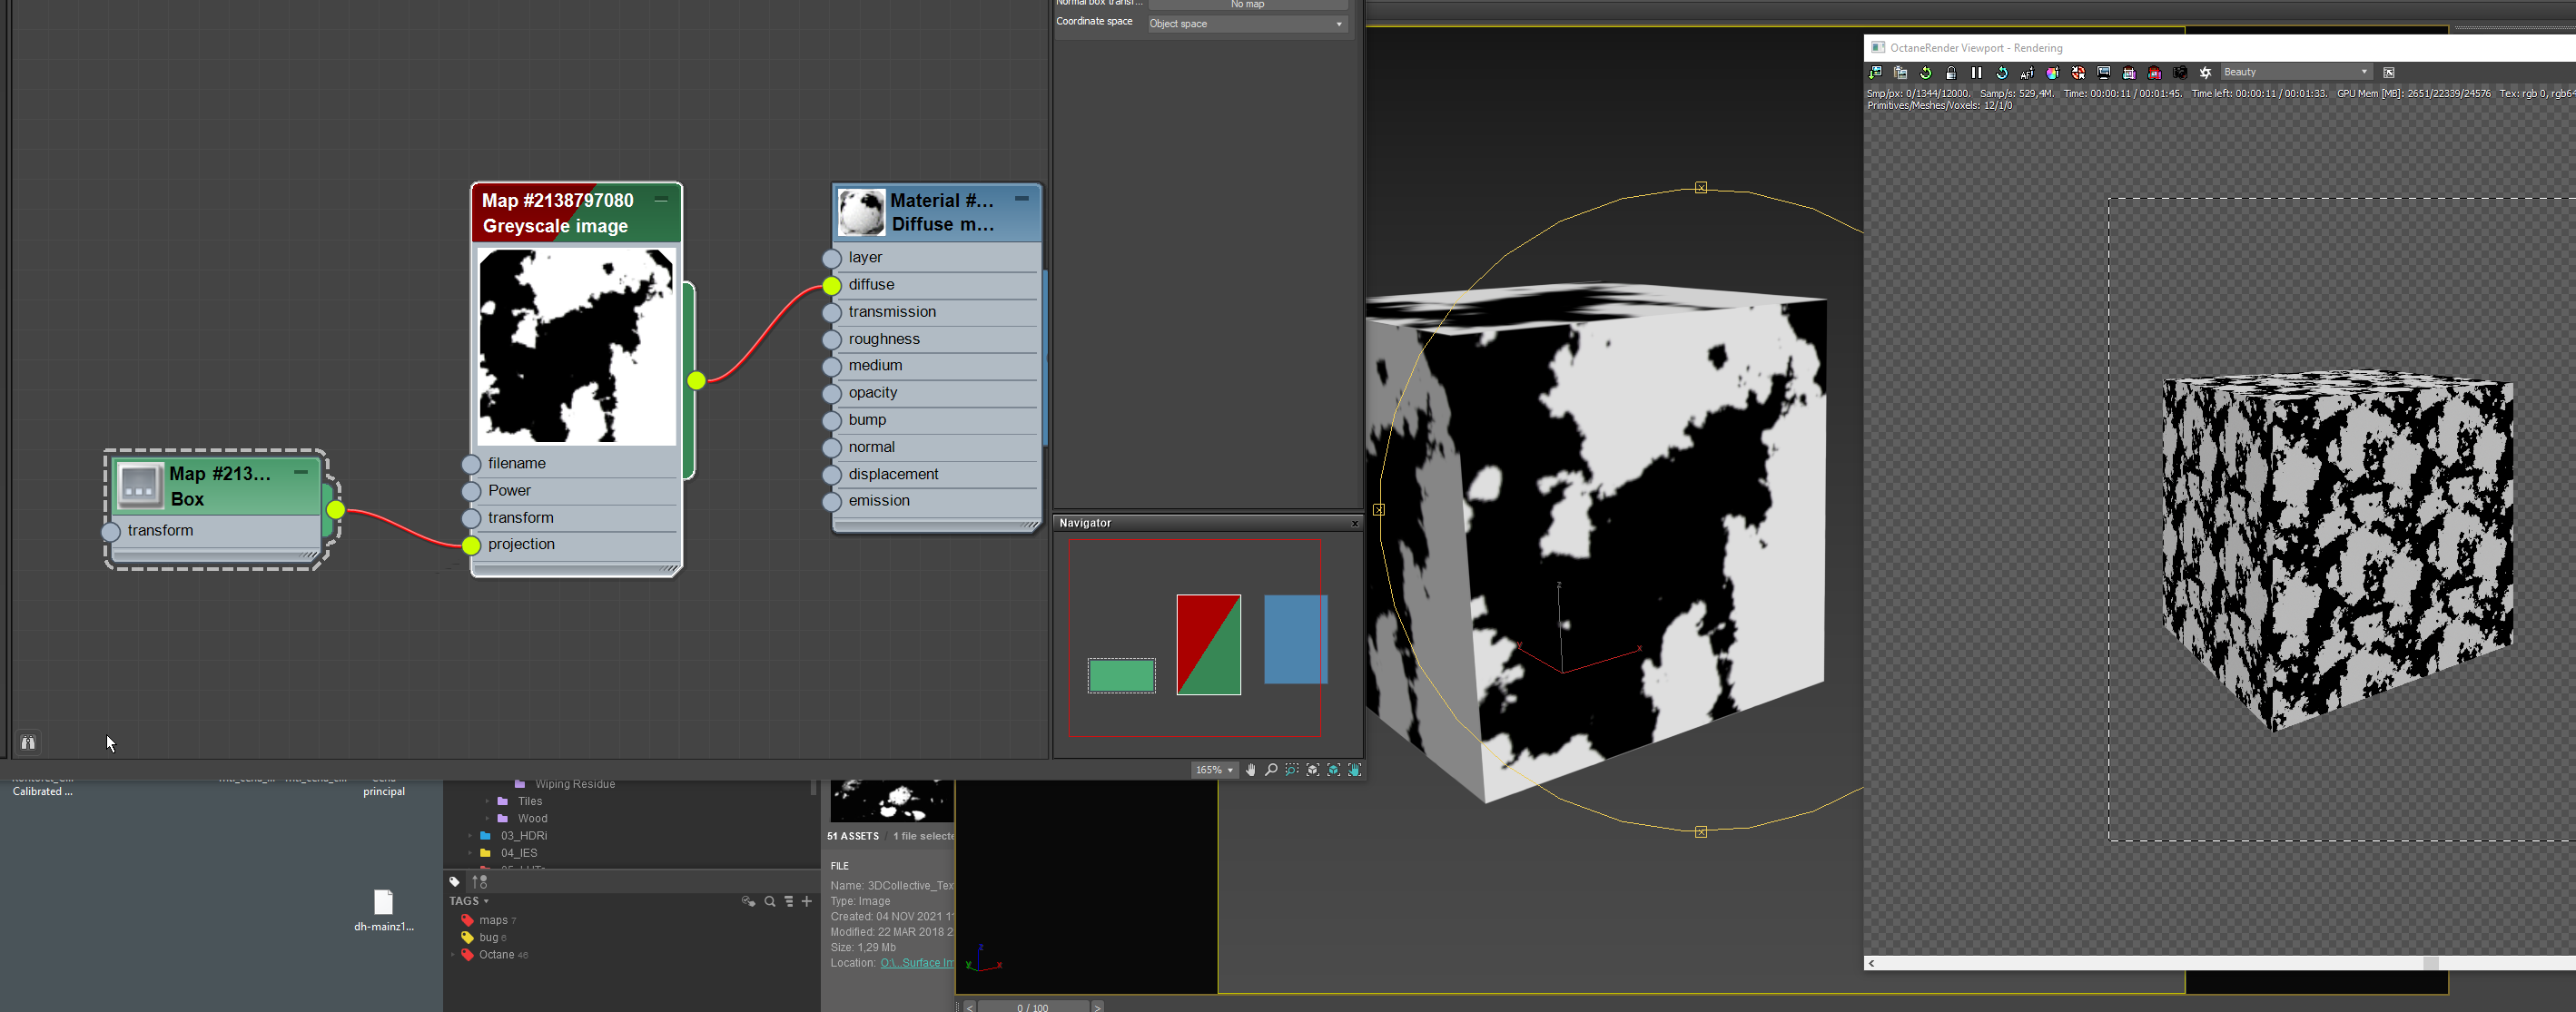Select the maps tag
The height and width of the screenshot is (1012, 2576).
pos(493,920)
